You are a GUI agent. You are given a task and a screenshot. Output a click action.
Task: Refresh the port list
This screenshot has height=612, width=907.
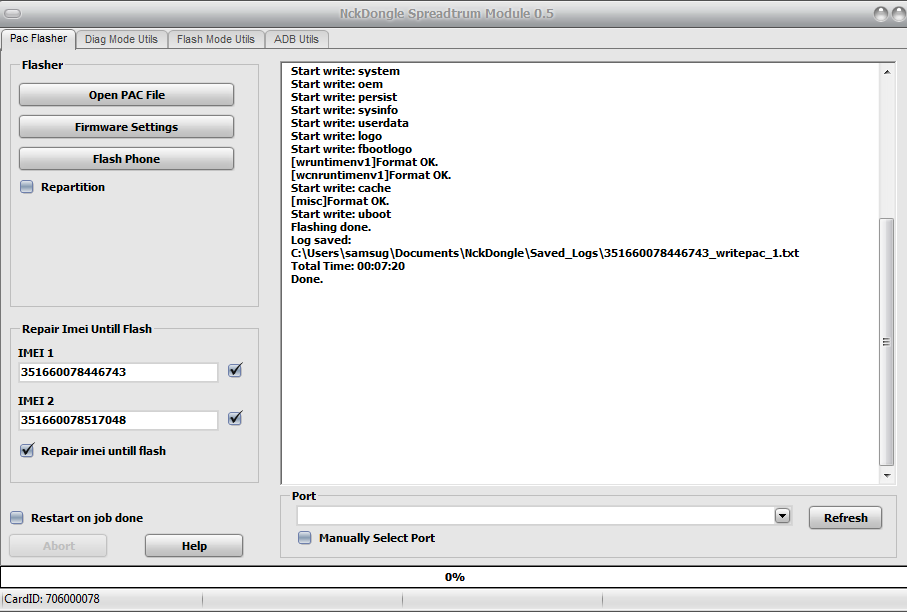tap(845, 518)
